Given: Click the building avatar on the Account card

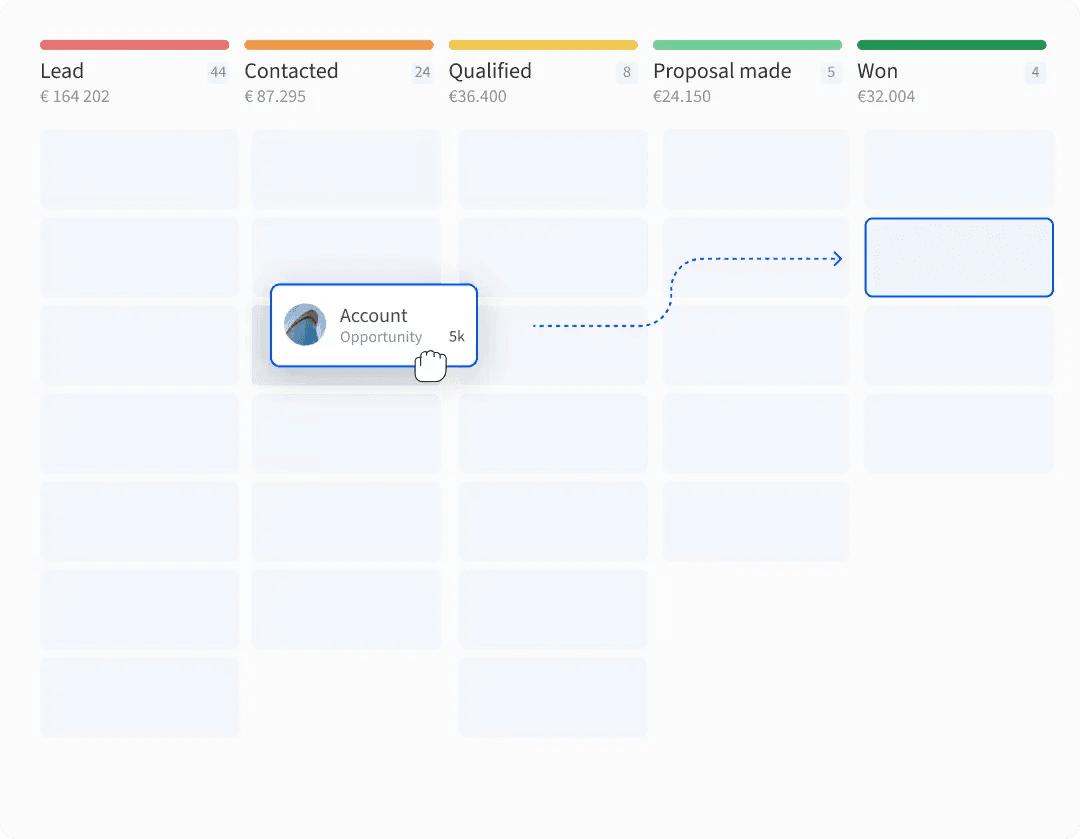Looking at the screenshot, I should click(305, 325).
